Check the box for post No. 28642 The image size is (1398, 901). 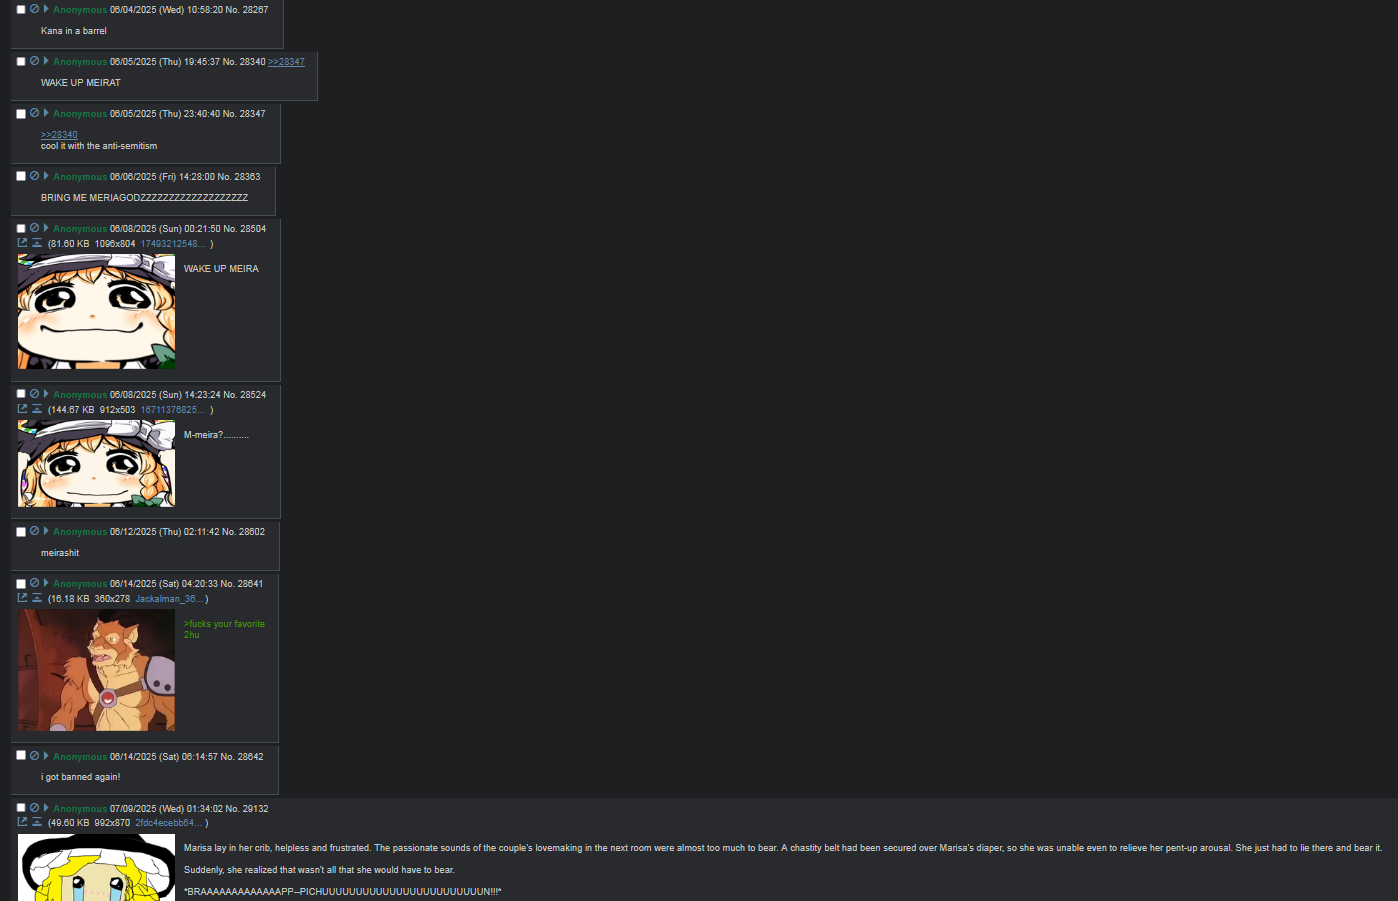tap(21, 756)
